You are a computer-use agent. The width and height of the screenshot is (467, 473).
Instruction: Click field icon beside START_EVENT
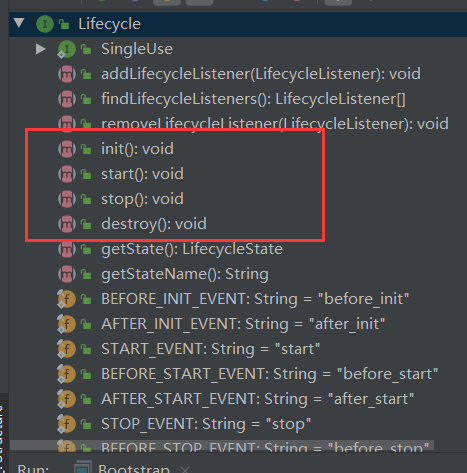click(66, 349)
